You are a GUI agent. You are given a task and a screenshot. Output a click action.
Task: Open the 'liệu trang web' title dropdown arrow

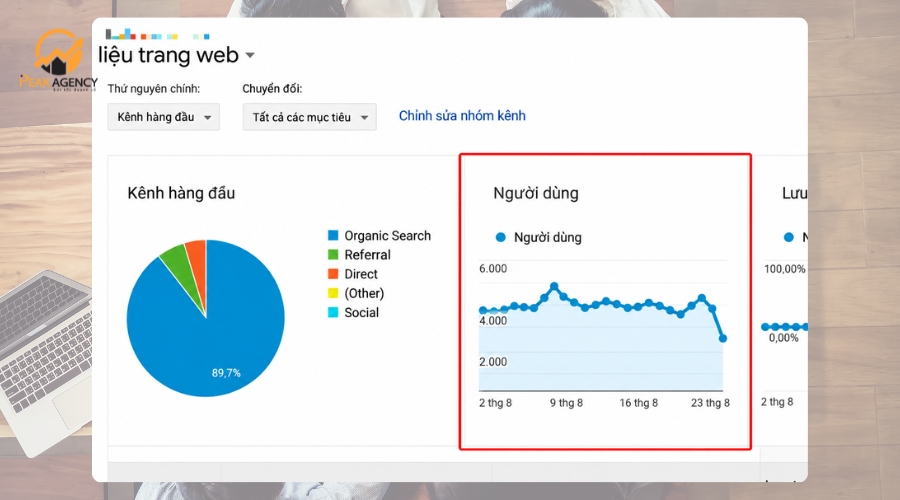click(x=250, y=56)
